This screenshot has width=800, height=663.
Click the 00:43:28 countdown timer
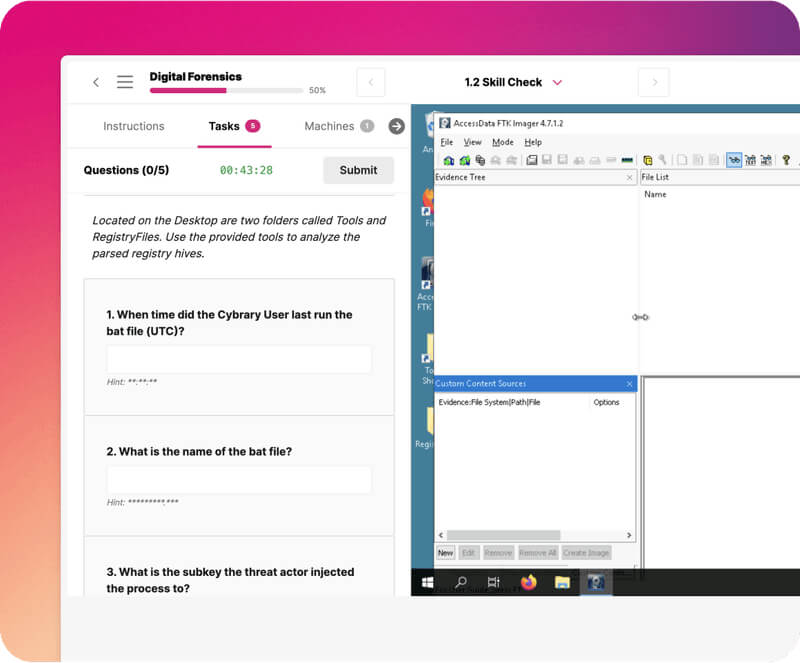pos(246,170)
